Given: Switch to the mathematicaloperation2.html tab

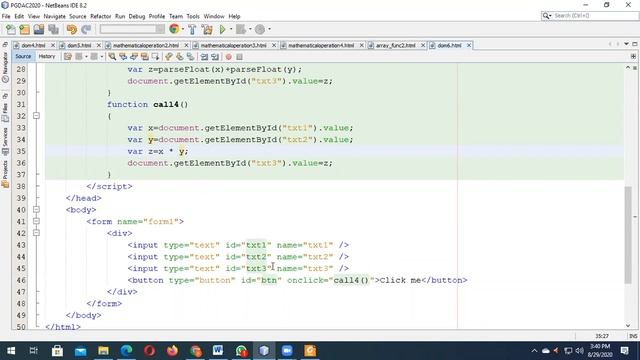Looking at the screenshot, I should (x=146, y=45).
